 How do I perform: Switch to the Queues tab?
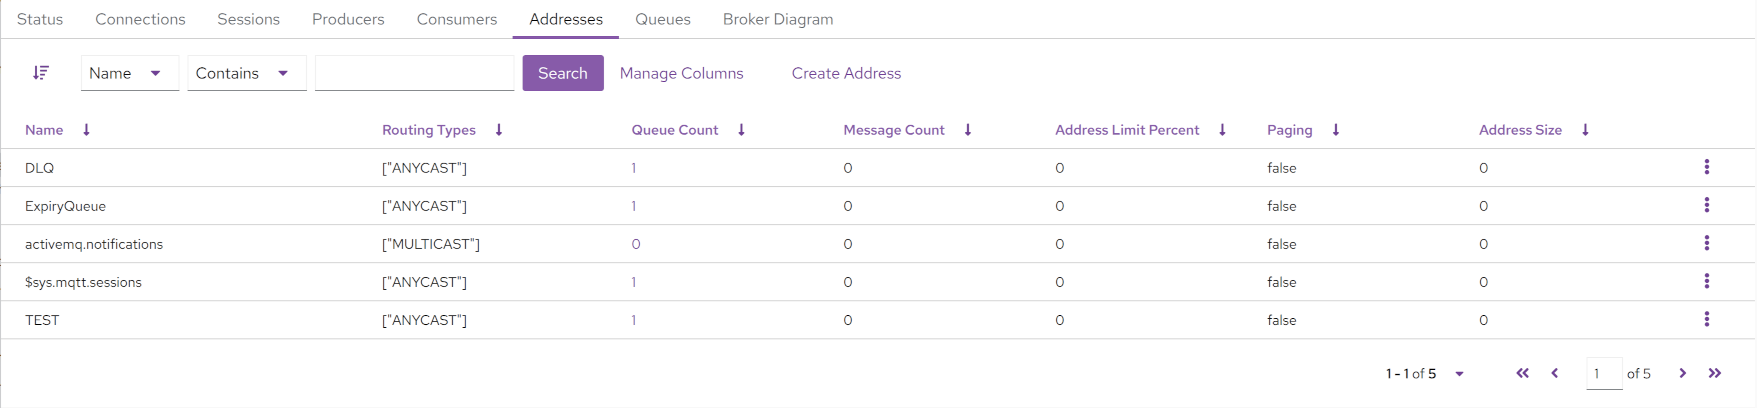(663, 19)
